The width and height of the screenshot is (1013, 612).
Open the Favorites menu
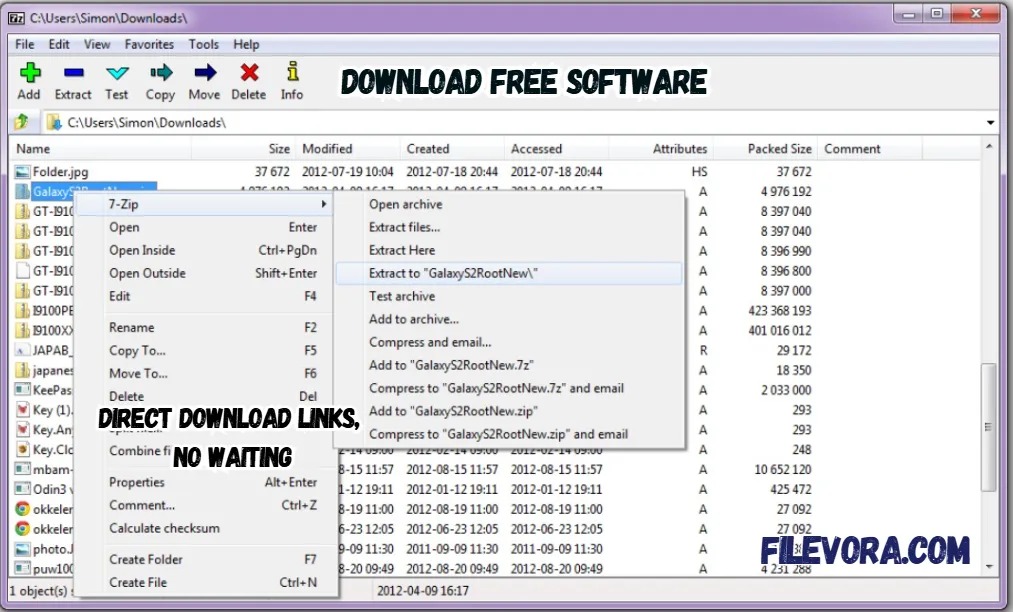coord(149,44)
